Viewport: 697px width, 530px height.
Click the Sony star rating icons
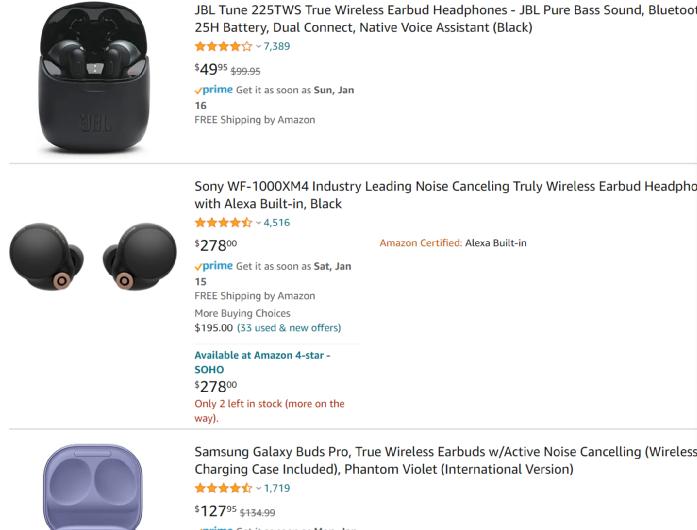click(223, 223)
